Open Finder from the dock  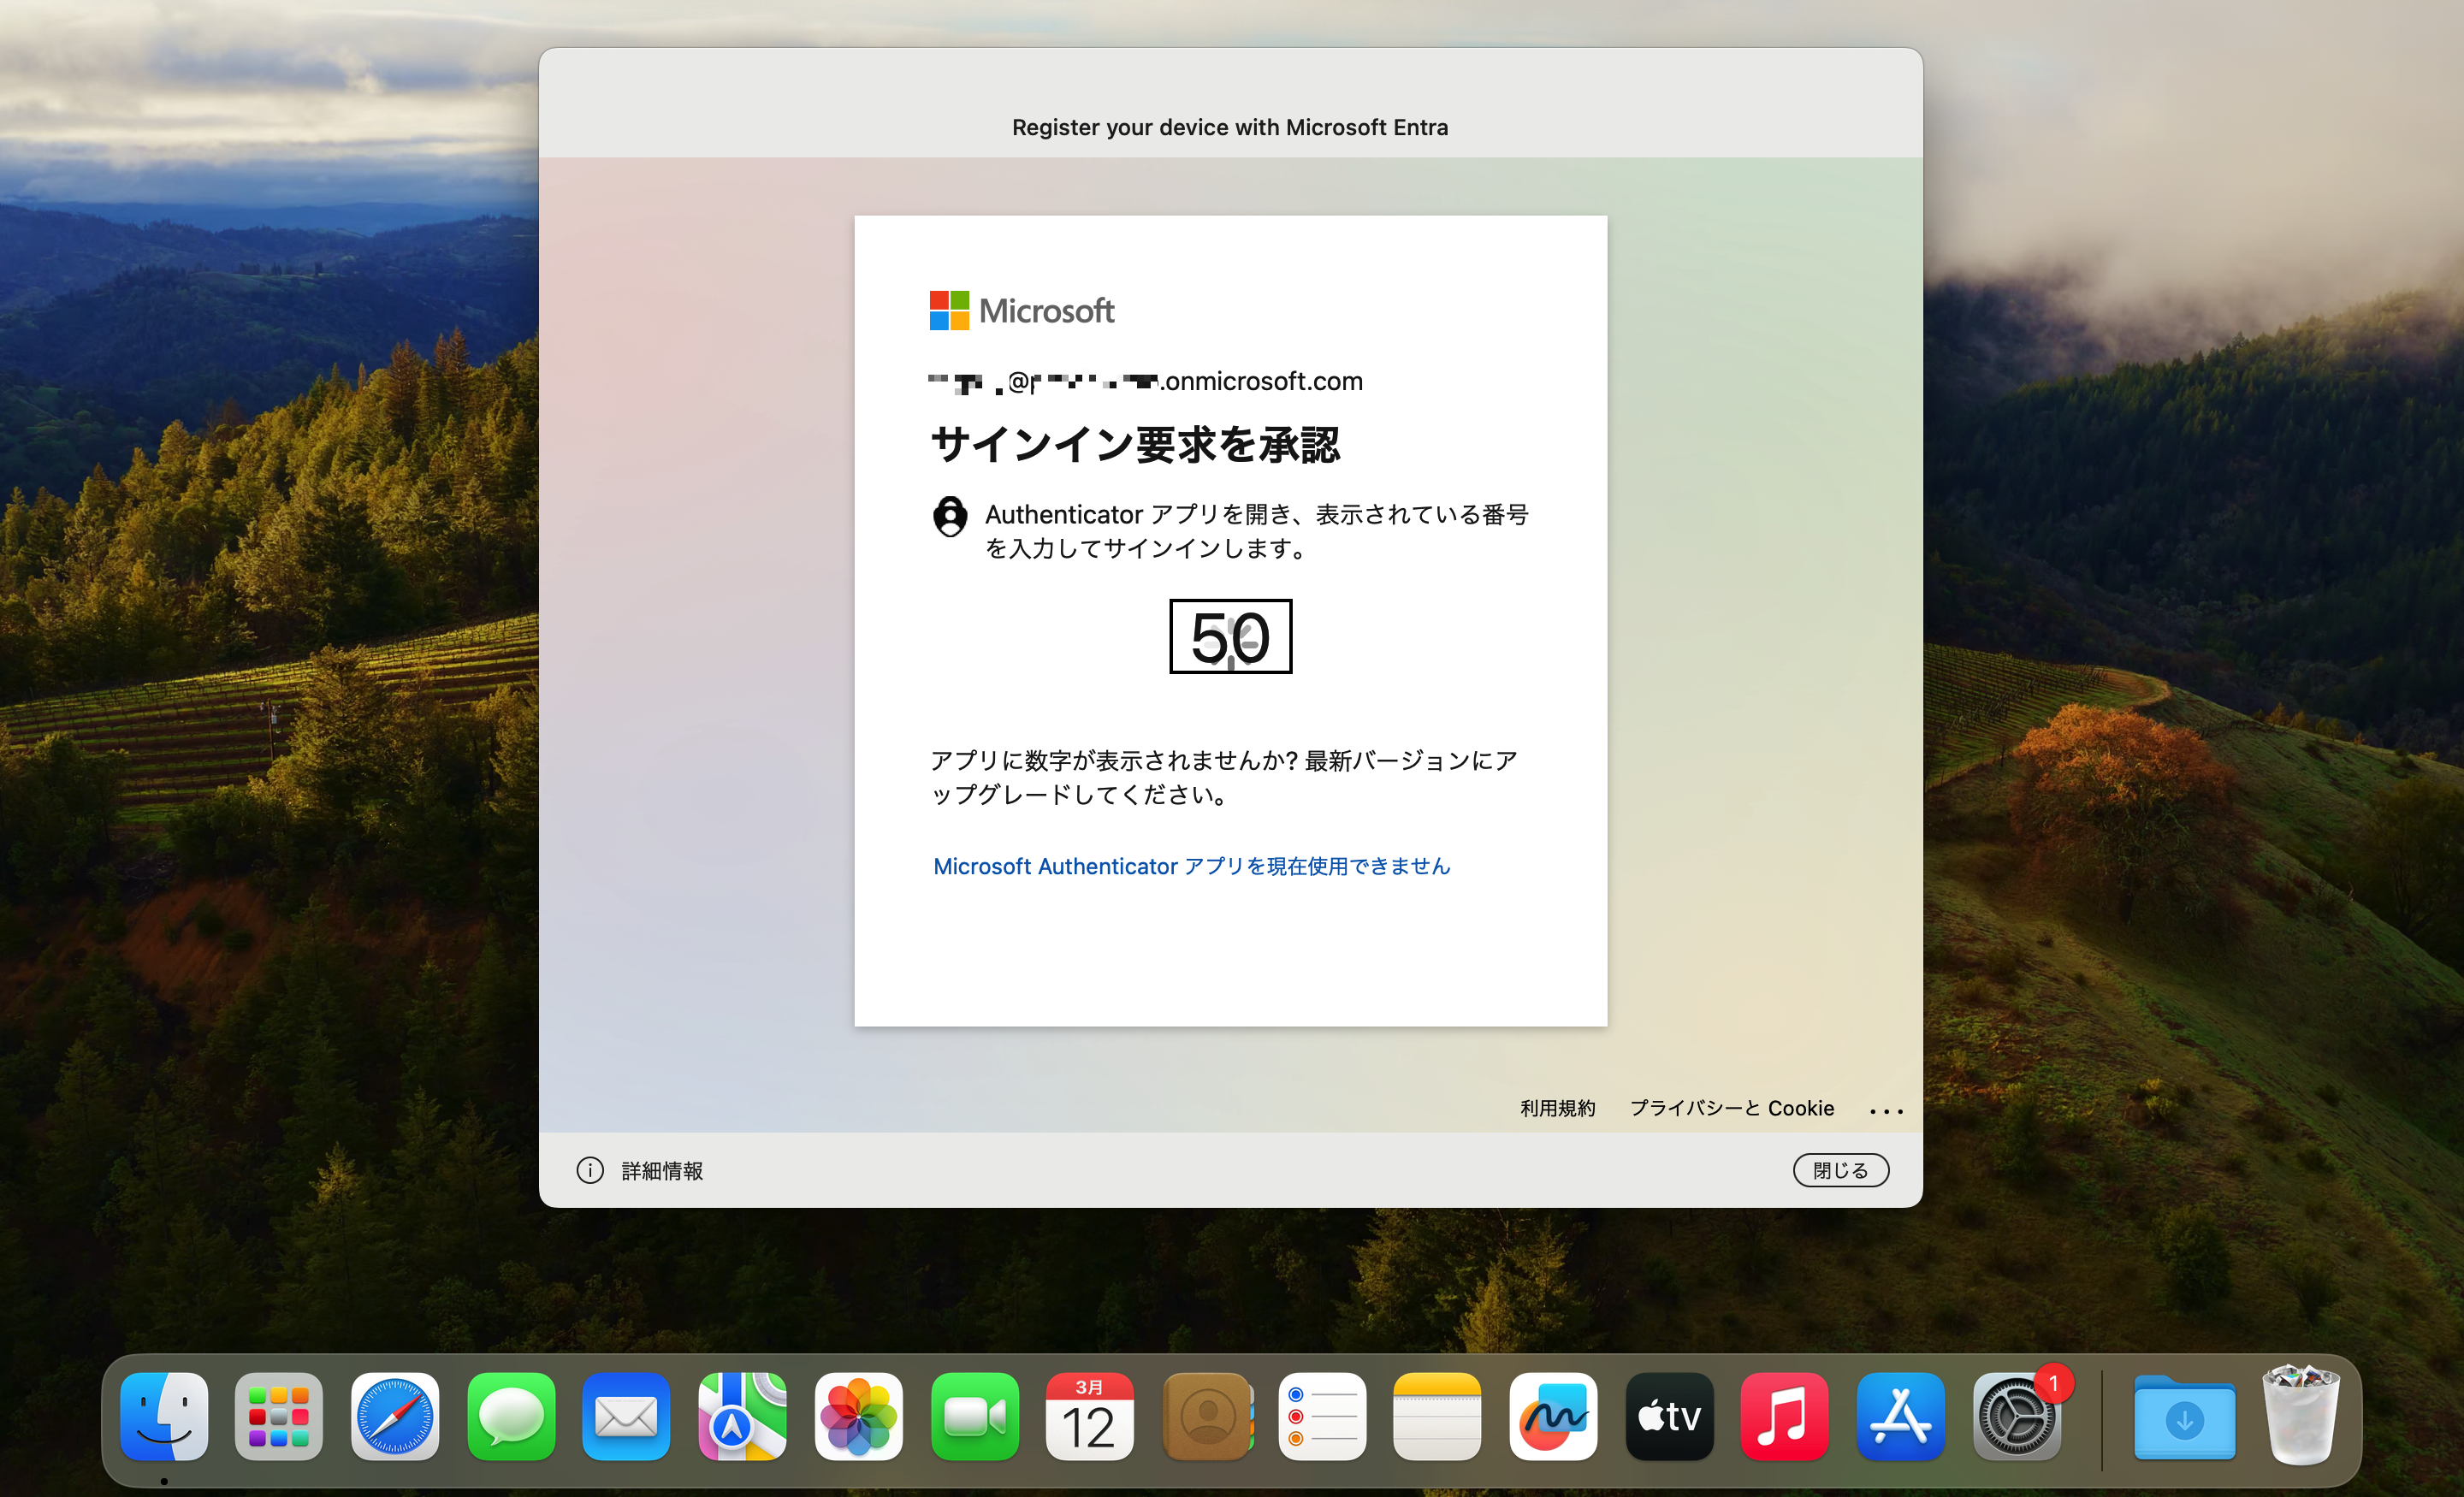coord(164,1416)
